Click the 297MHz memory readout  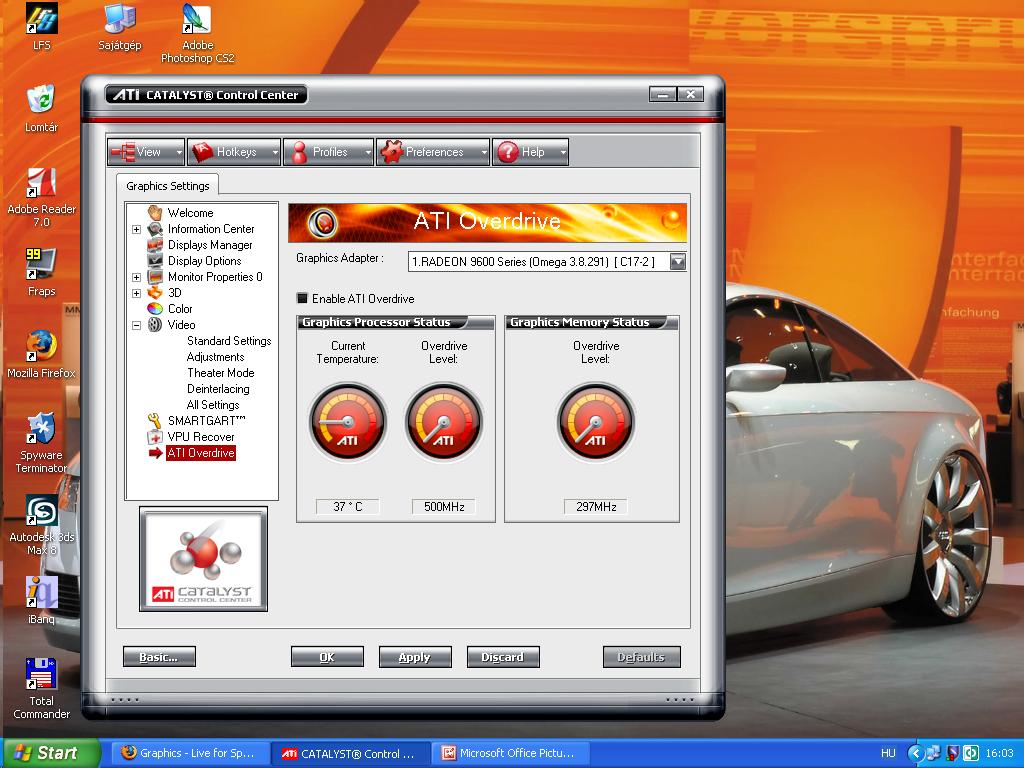pos(596,507)
